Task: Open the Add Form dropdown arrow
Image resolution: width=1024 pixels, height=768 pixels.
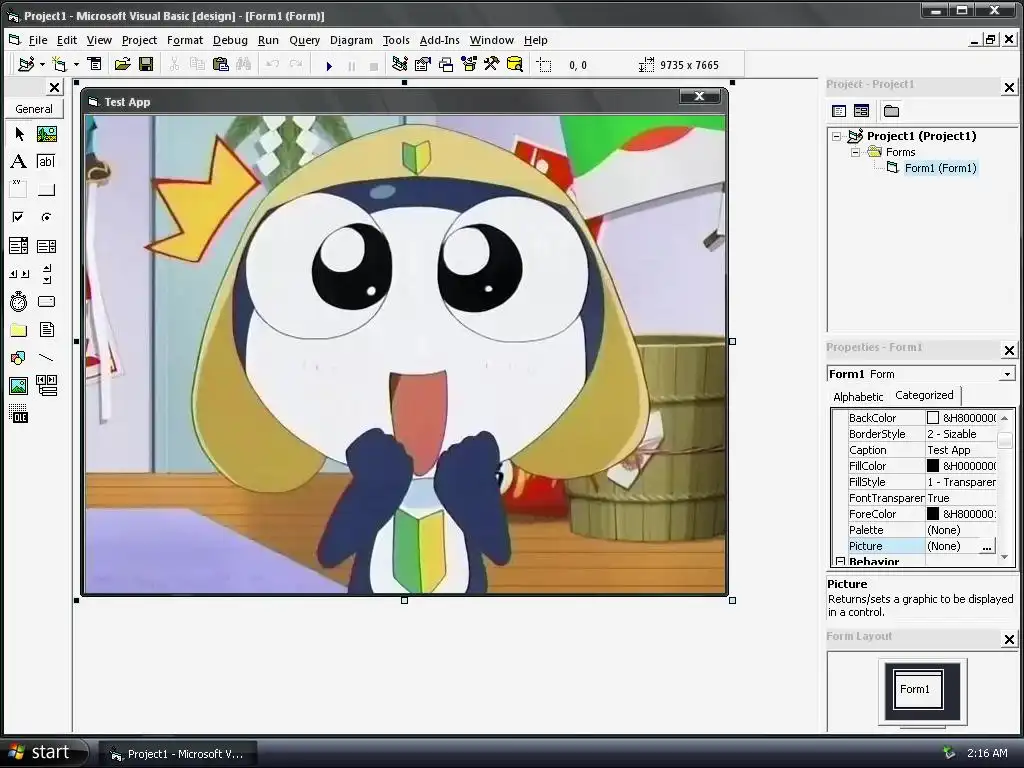Action: pyautogui.click(x=76, y=65)
